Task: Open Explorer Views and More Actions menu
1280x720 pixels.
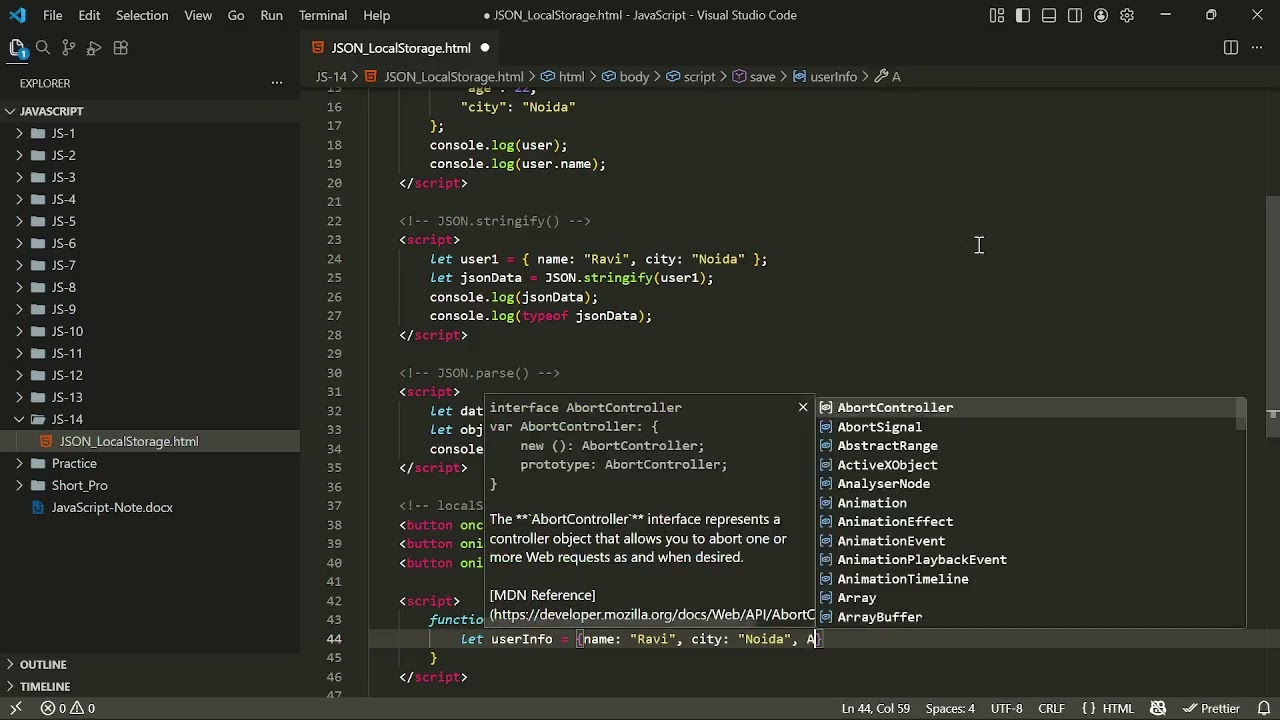Action: [x=277, y=83]
